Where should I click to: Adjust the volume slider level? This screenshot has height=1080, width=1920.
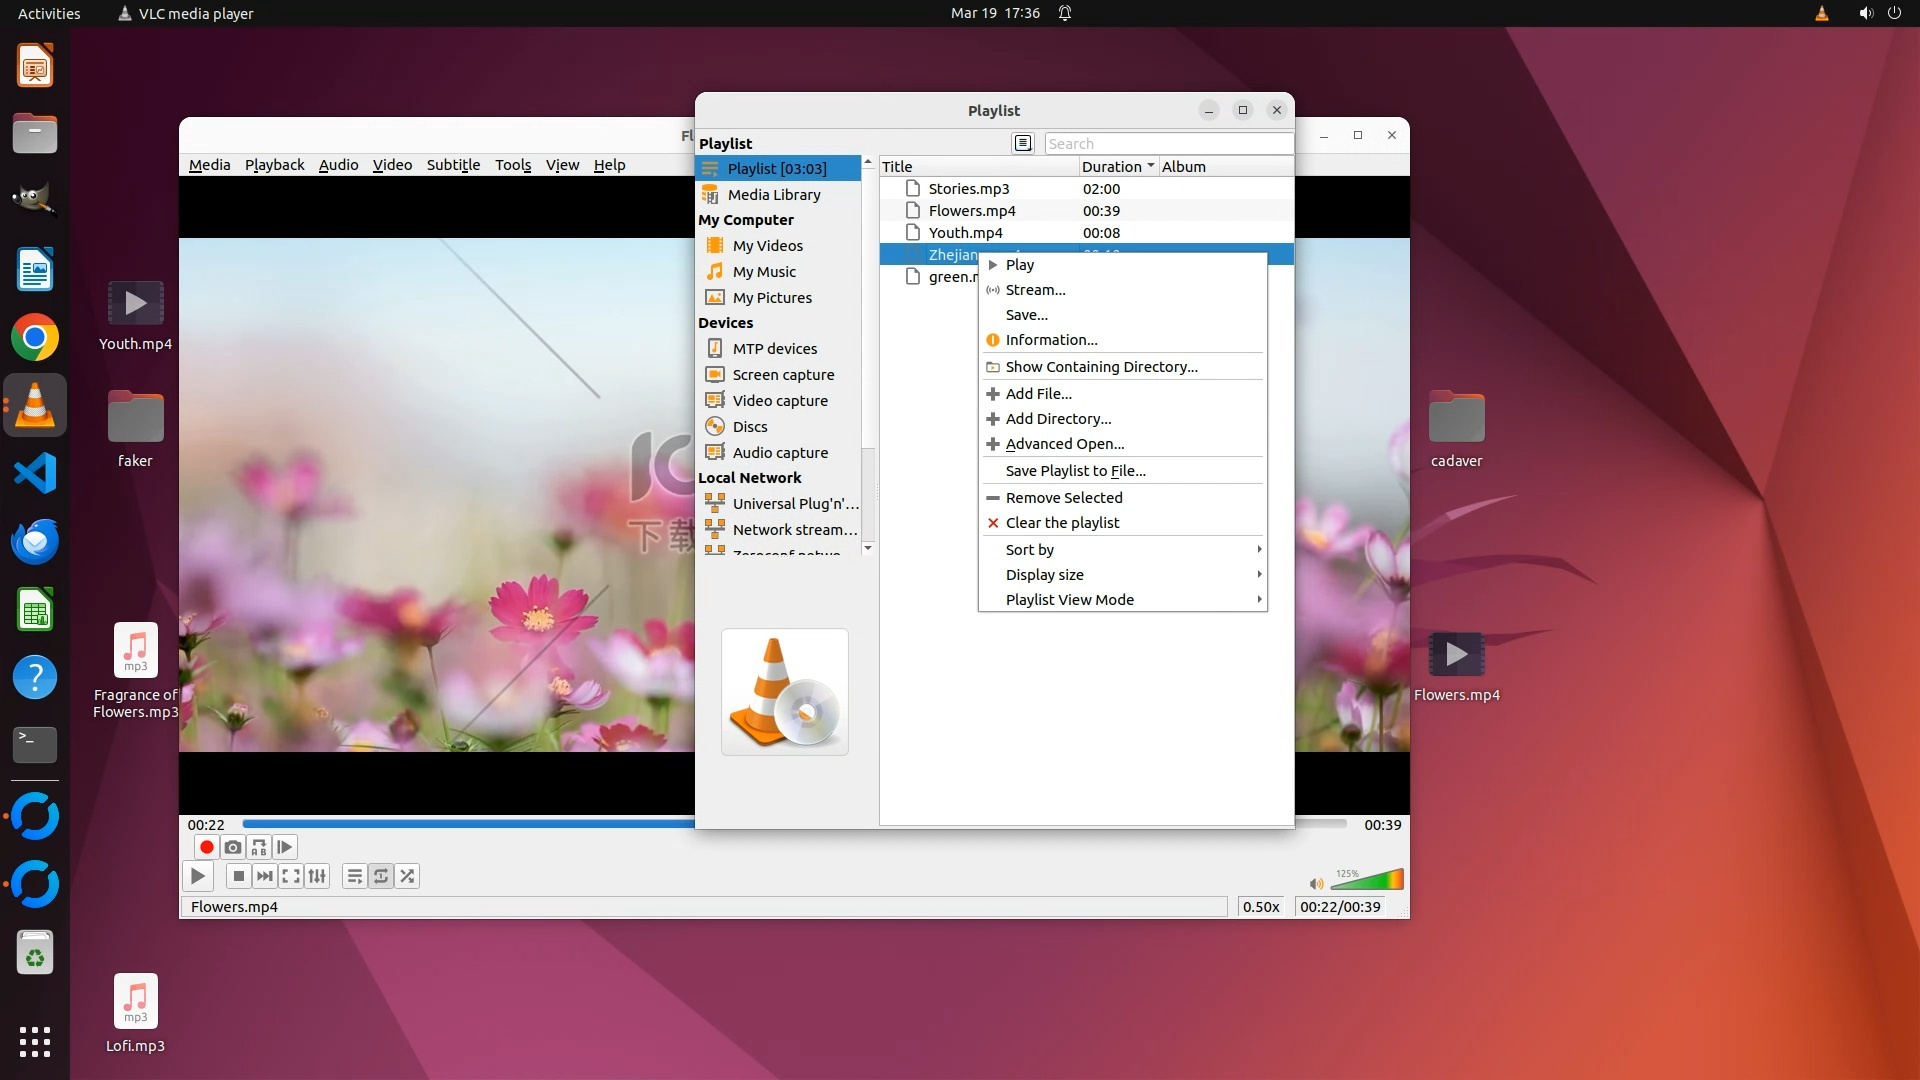pos(1368,881)
